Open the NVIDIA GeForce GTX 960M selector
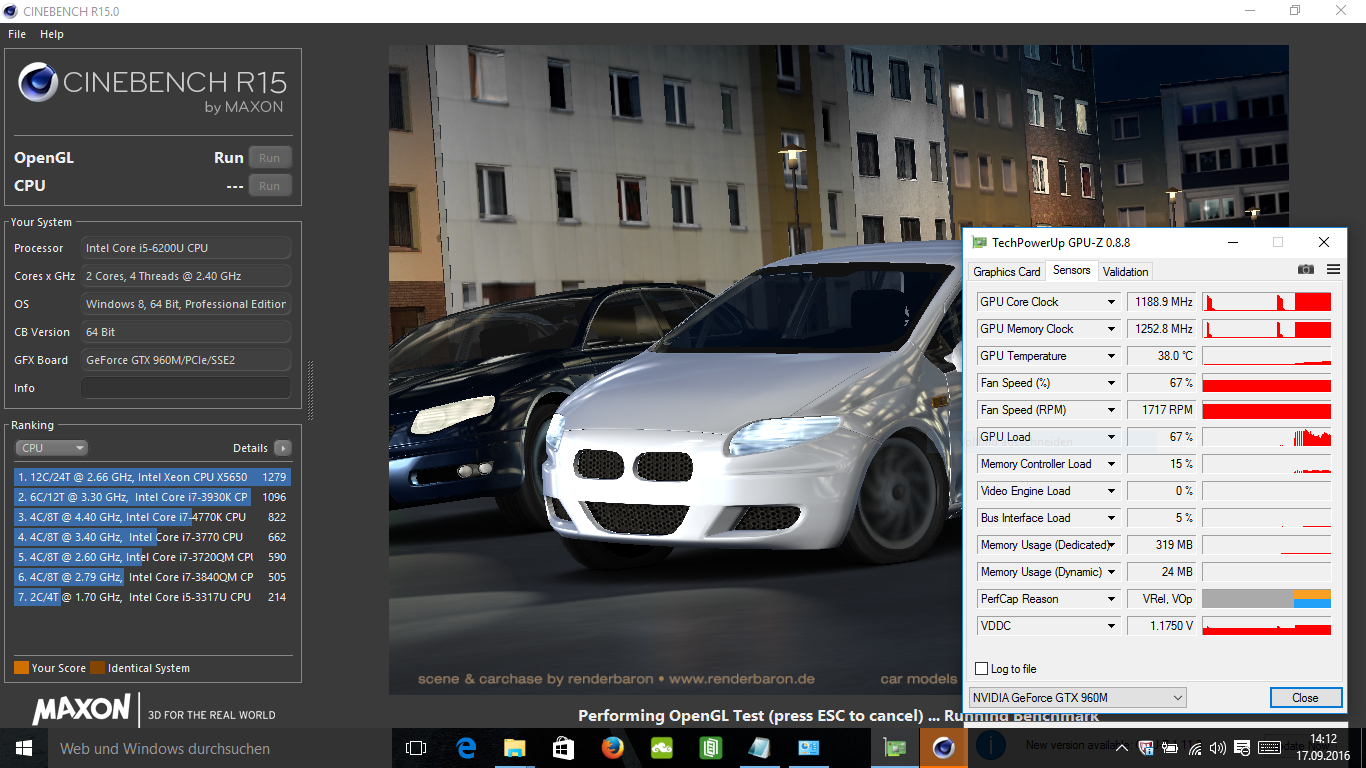Image resolution: width=1366 pixels, height=768 pixels. (x=1077, y=698)
